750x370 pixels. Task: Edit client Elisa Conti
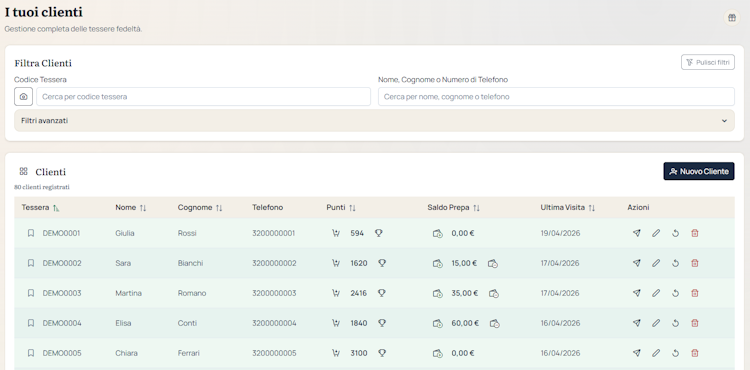click(x=656, y=323)
